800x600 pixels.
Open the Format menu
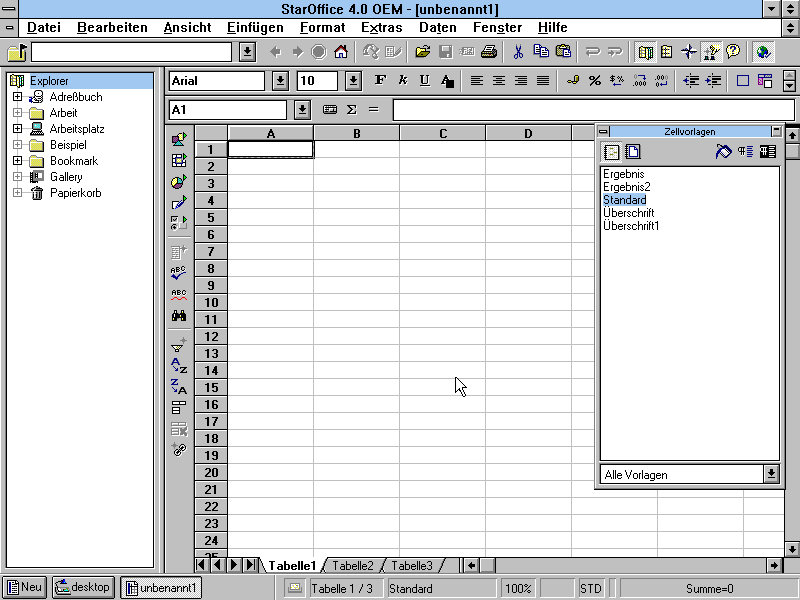(322, 28)
